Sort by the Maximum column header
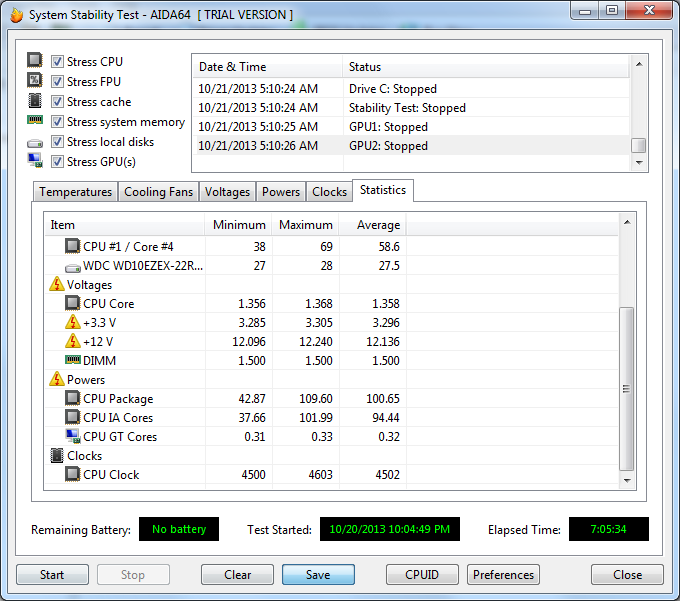This screenshot has height=601, width=680. click(x=305, y=225)
